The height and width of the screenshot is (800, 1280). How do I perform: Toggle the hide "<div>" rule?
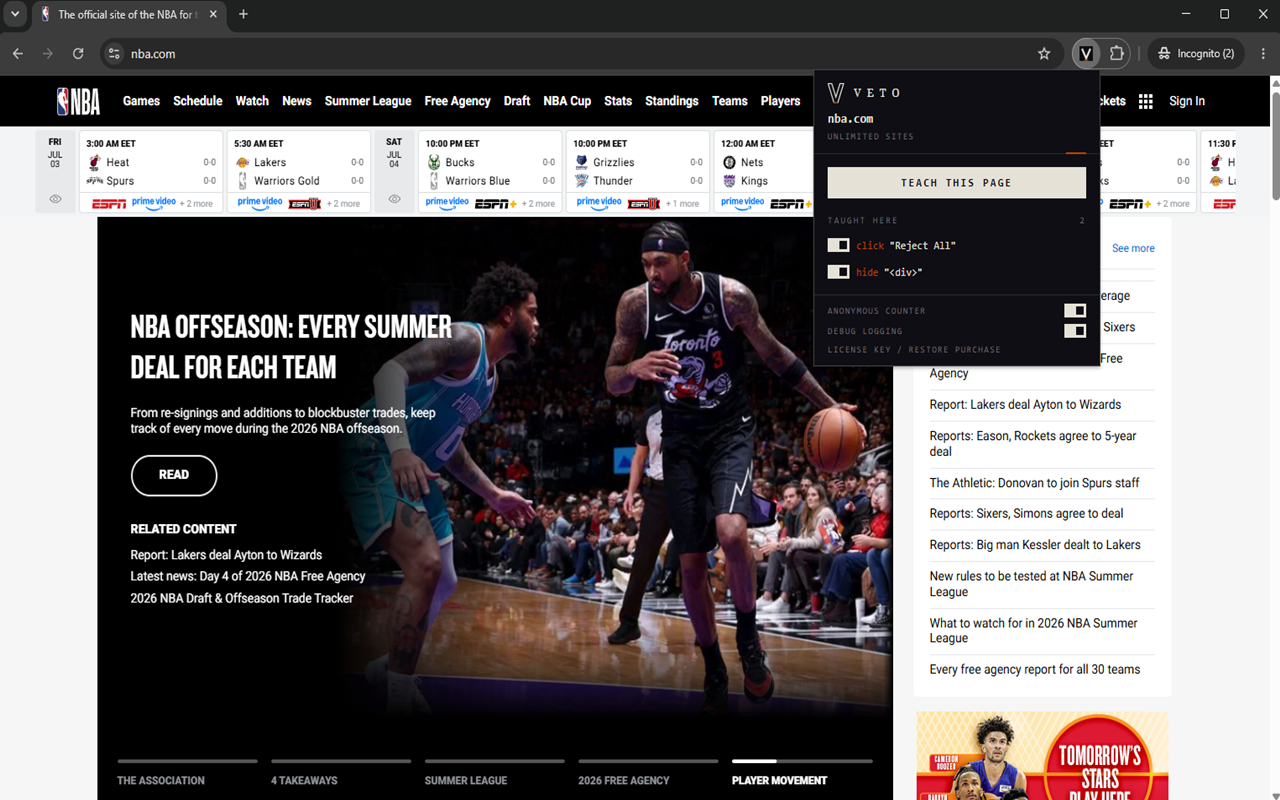pyautogui.click(x=838, y=272)
